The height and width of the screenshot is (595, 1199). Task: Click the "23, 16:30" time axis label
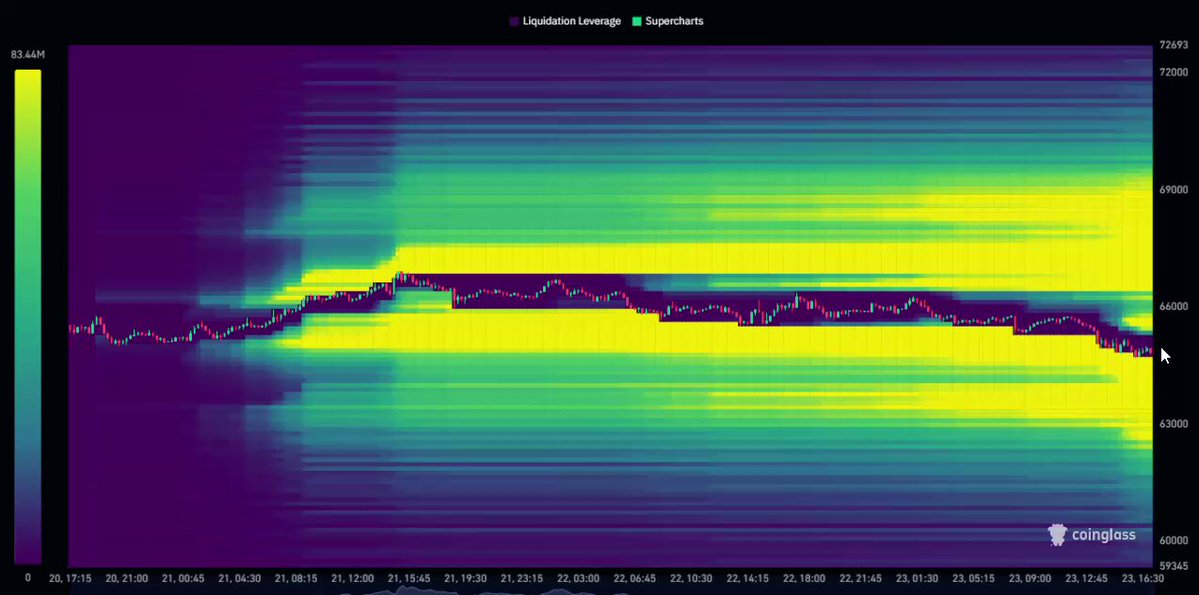click(1145, 579)
